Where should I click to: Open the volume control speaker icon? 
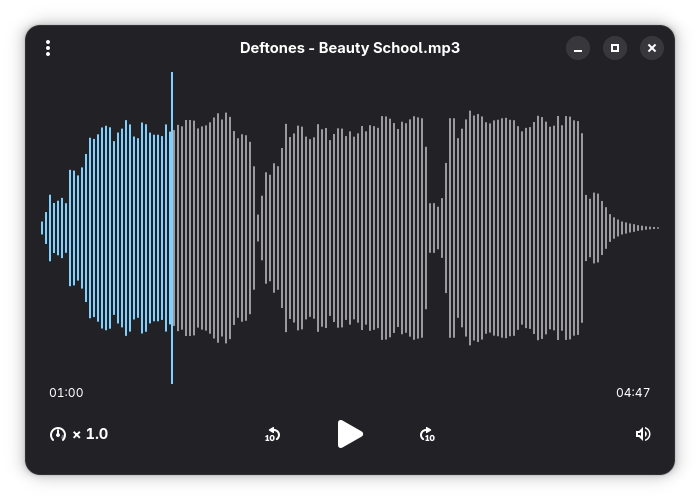[x=643, y=434]
